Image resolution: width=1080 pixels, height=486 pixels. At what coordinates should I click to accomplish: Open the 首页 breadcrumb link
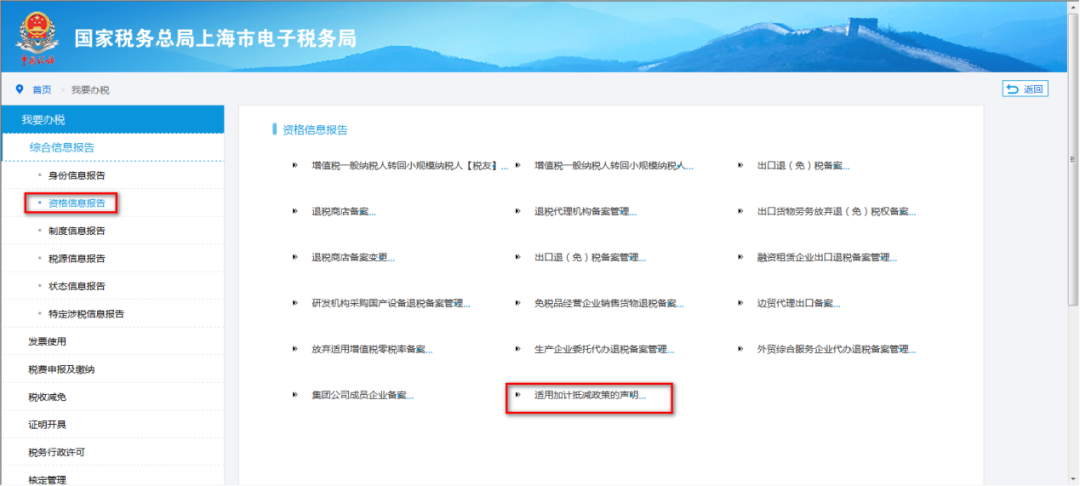[42, 90]
